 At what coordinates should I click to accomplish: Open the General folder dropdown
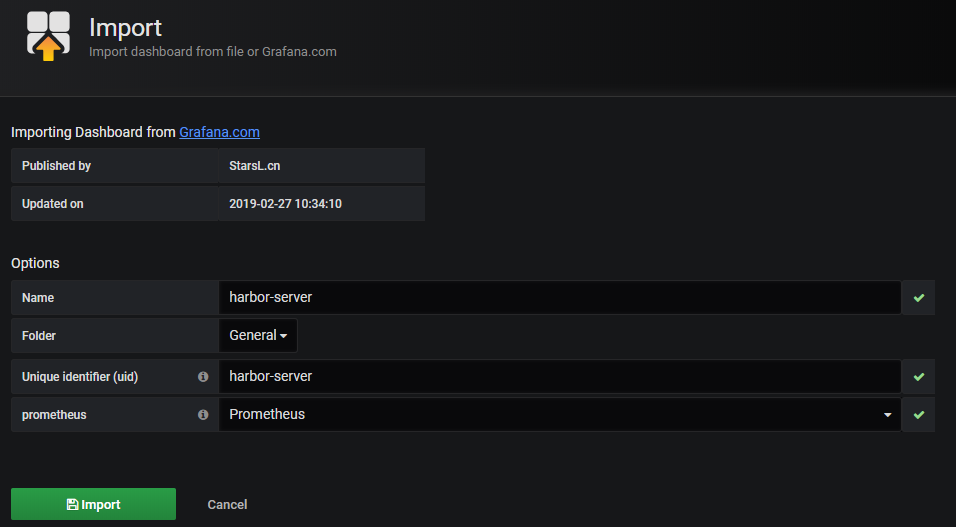(x=258, y=335)
